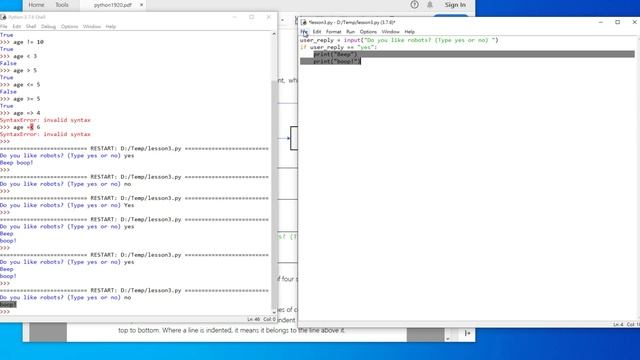The height and width of the screenshot is (360, 640).
Task: Maximize the Python Shell window
Action: point(251,17)
